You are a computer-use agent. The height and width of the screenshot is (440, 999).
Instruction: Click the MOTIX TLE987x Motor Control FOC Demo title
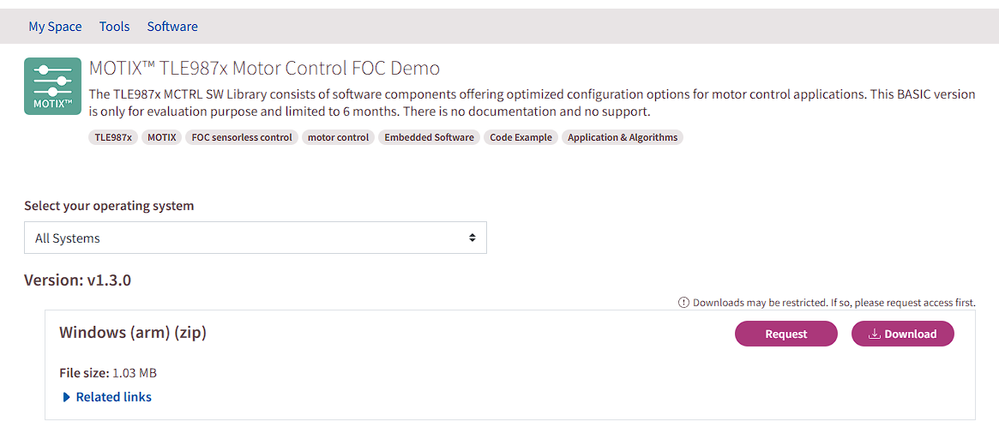point(264,68)
